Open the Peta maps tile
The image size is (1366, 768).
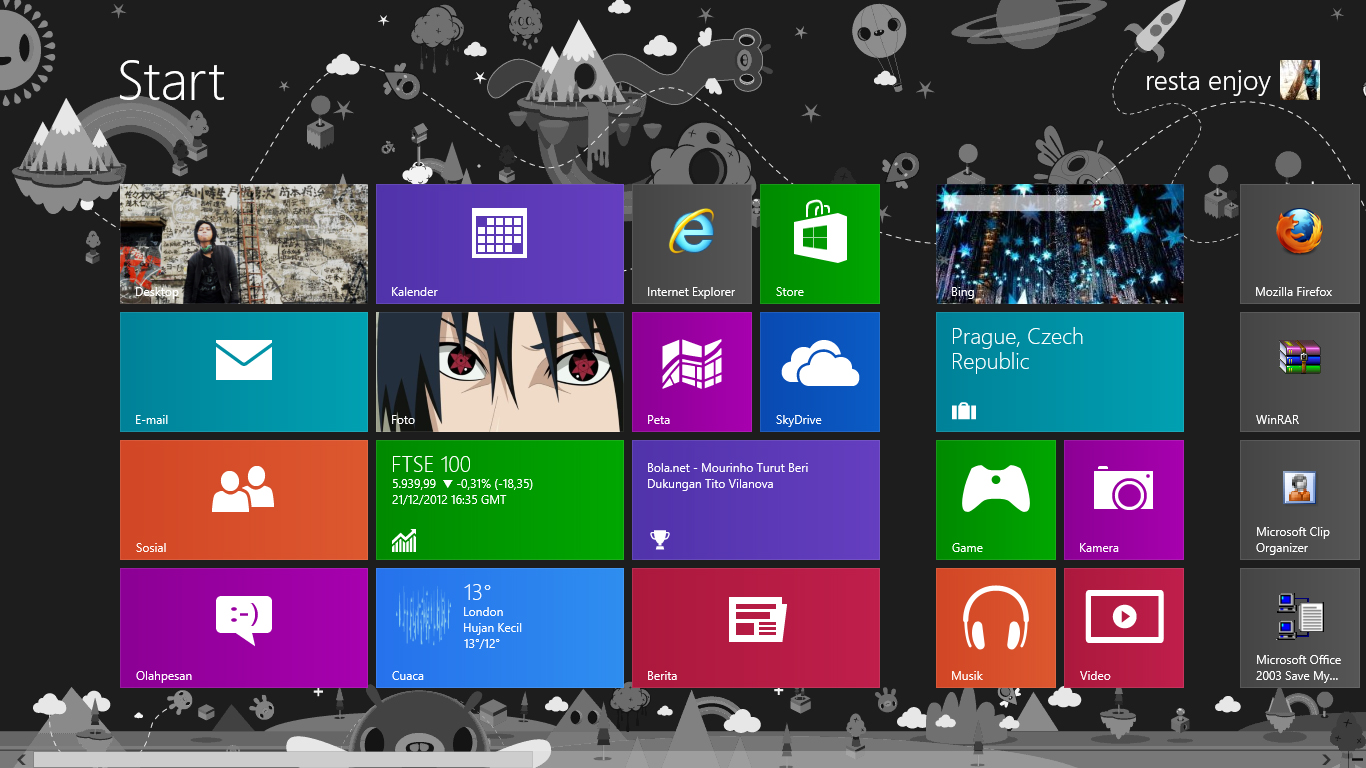(692, 372)
